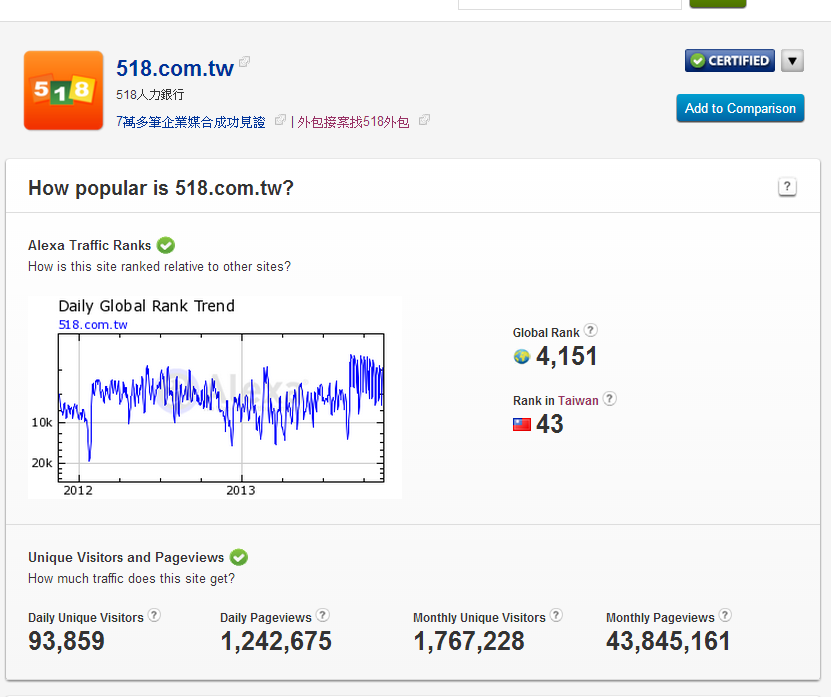
Task: Click the 518 orange site logo
Action: pos(63,90)
